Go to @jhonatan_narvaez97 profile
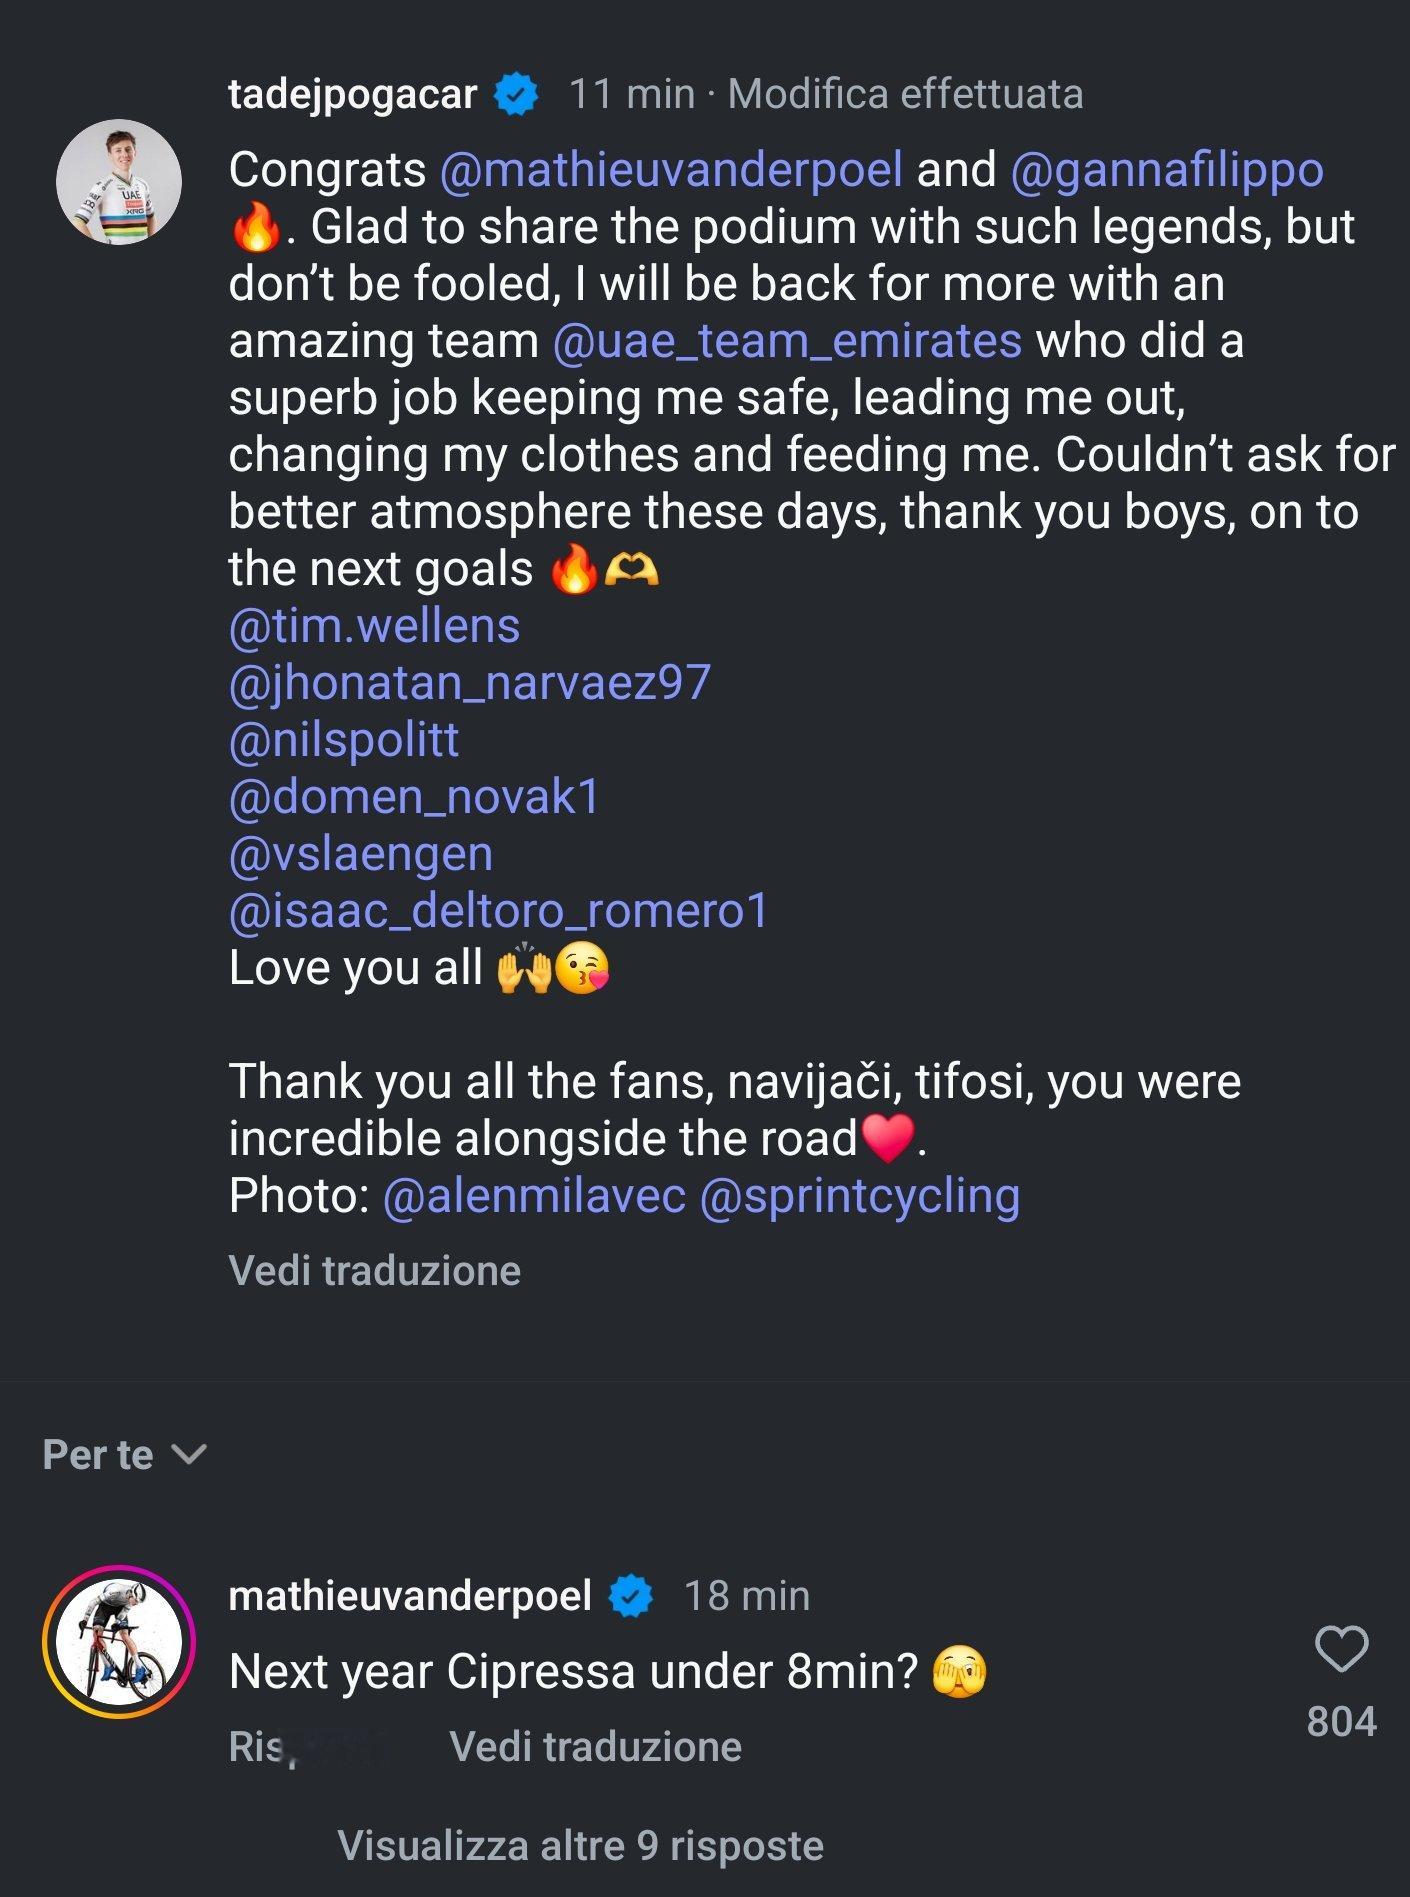 pyautogui.click(x=469, y=683)
